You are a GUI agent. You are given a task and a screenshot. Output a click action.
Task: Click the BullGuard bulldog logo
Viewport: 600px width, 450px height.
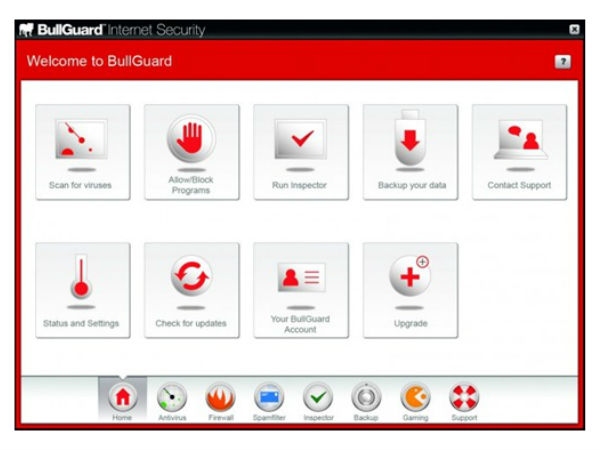(x=26, y=30)
